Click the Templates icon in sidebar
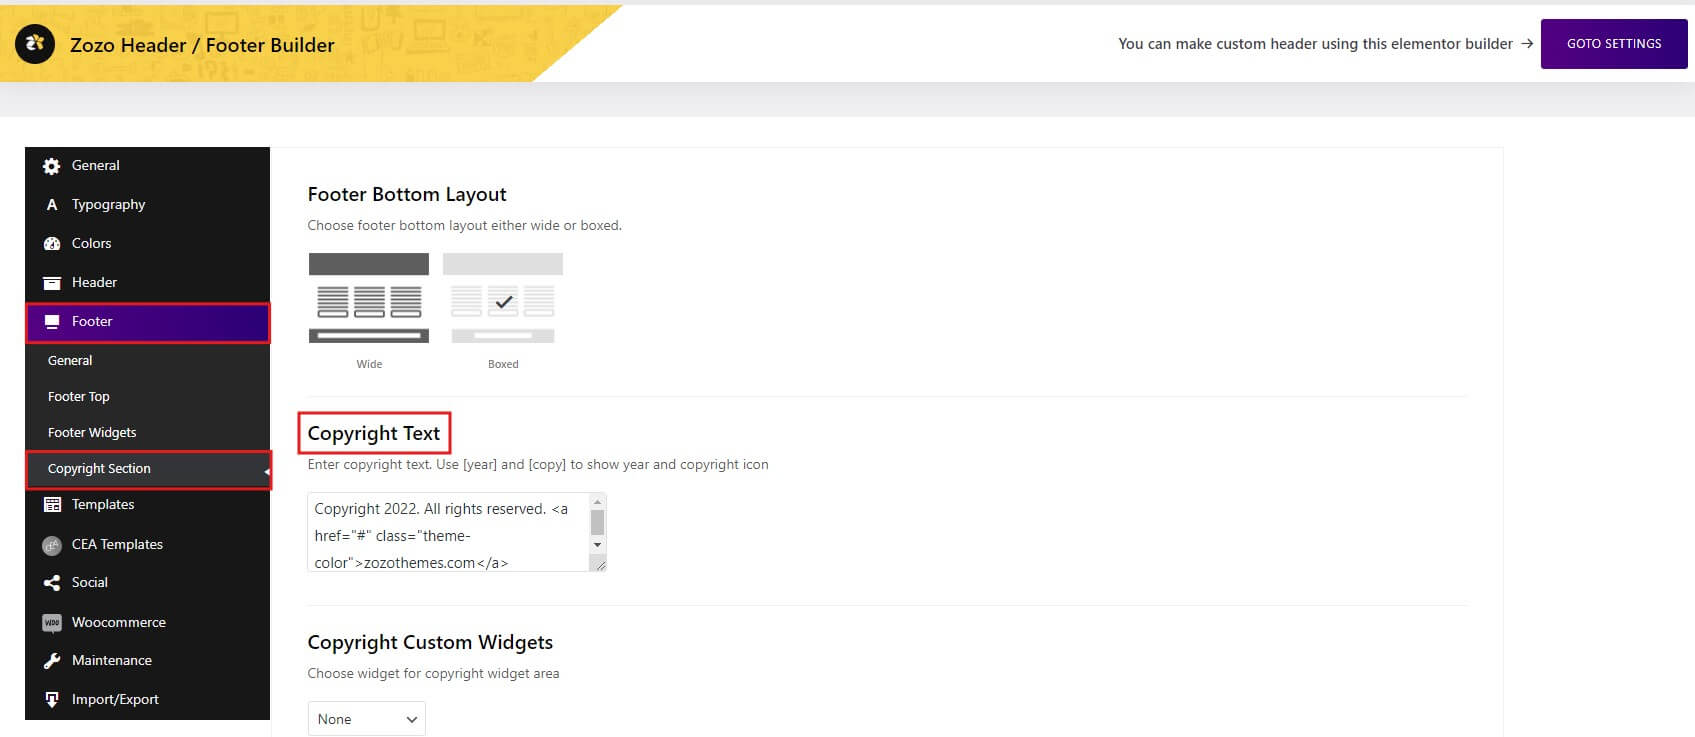 [x=52, y=505]
